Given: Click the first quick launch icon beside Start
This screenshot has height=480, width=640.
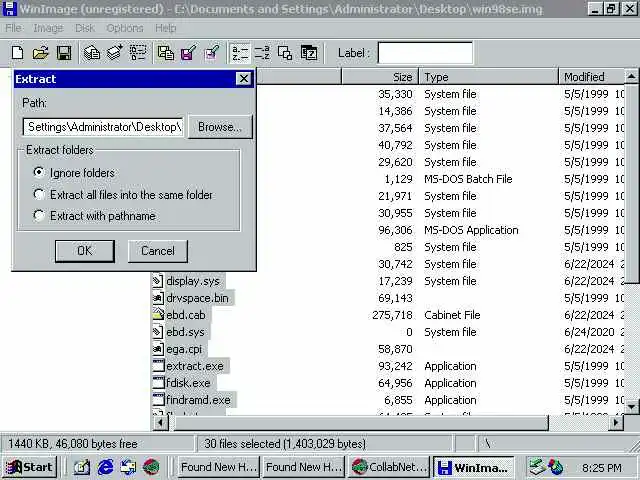Looking at the screenshot, I should click(82, 467).
